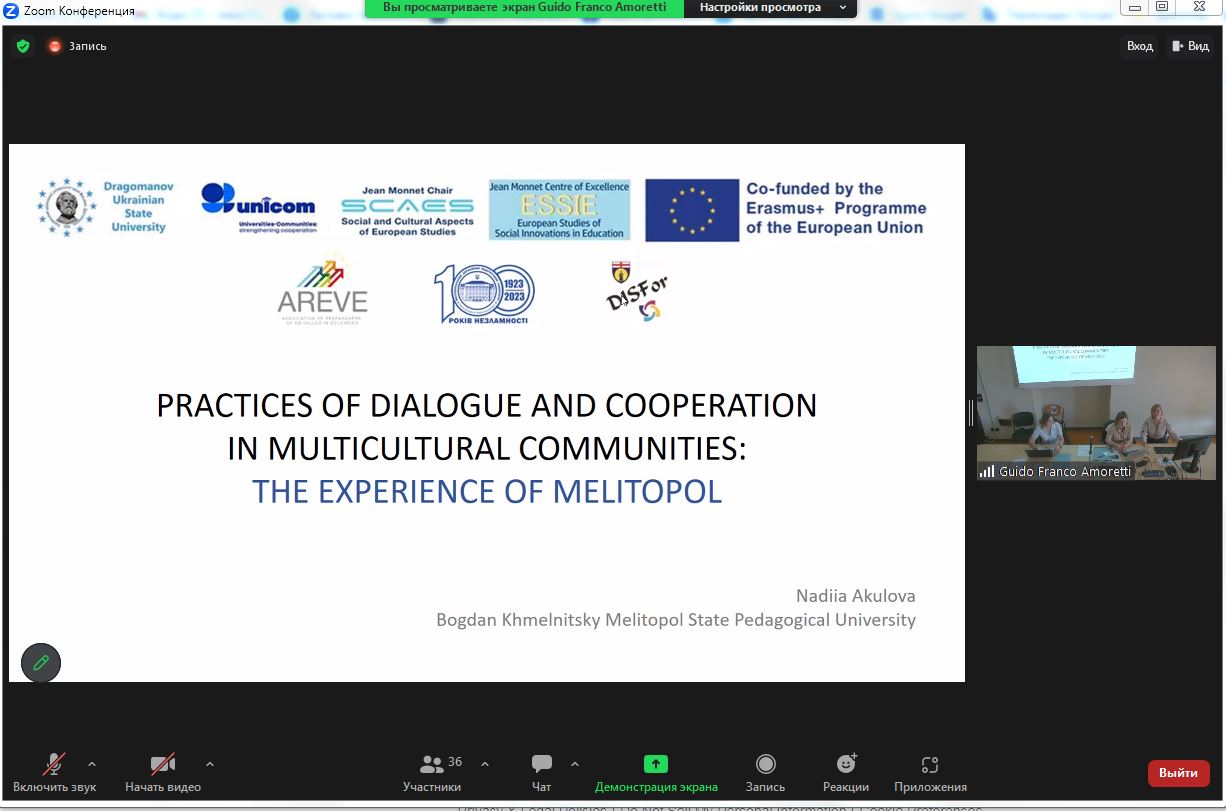Expand the arrow next to Participants
1226x811 pixels.
(485, 764)
